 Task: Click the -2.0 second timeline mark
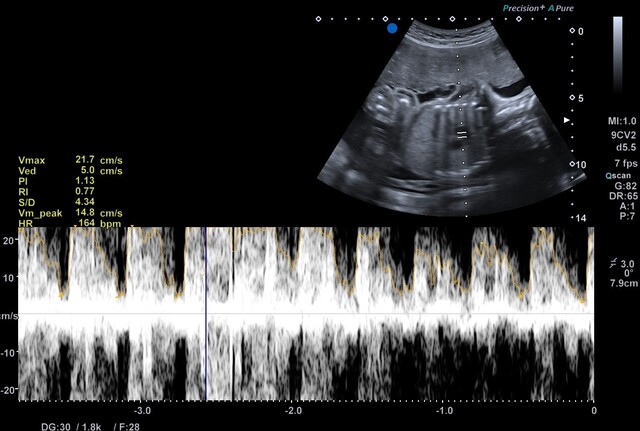tap(293, 411)
